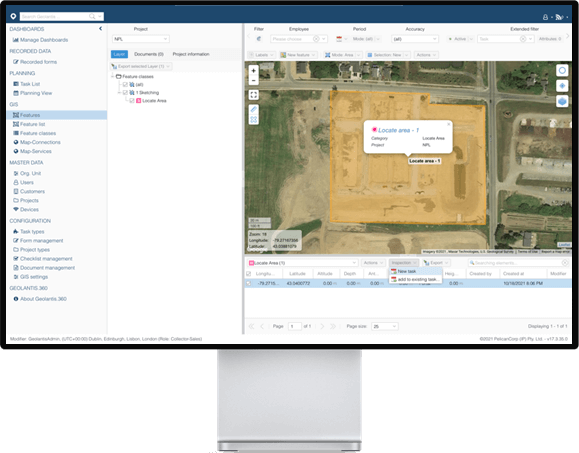
Task: Open the table Export dropdown button
Action: click(x=436, y=262)
